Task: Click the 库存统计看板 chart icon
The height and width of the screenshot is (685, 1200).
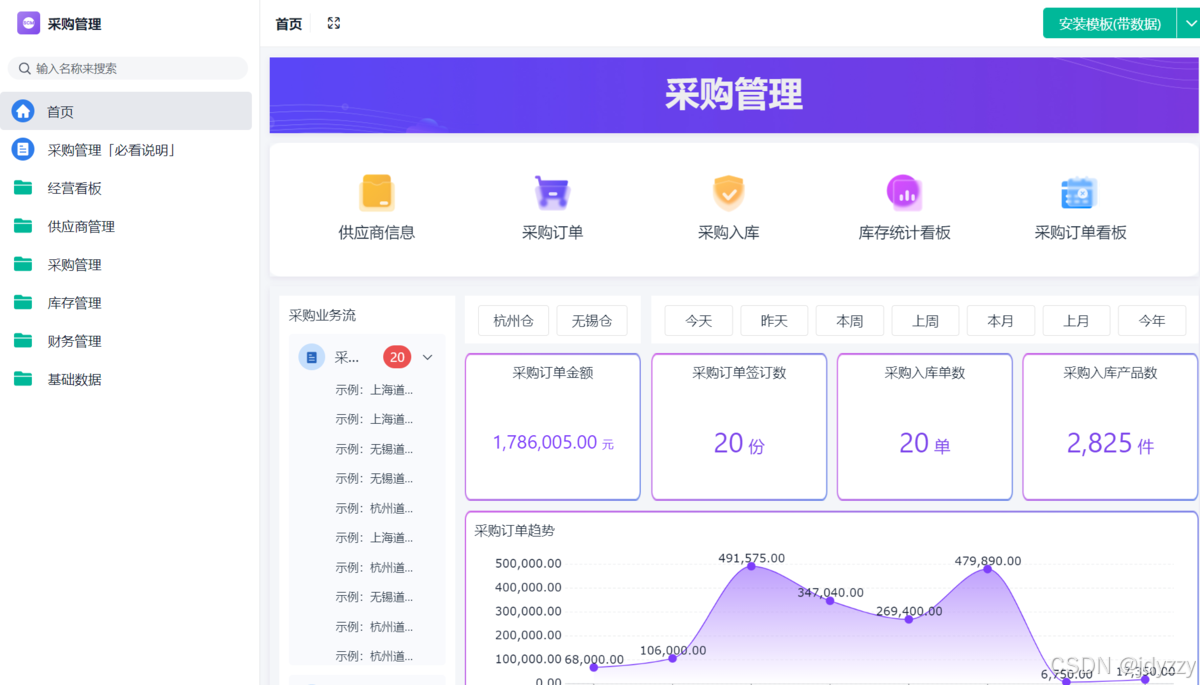Action: click(x=904, y=192)
